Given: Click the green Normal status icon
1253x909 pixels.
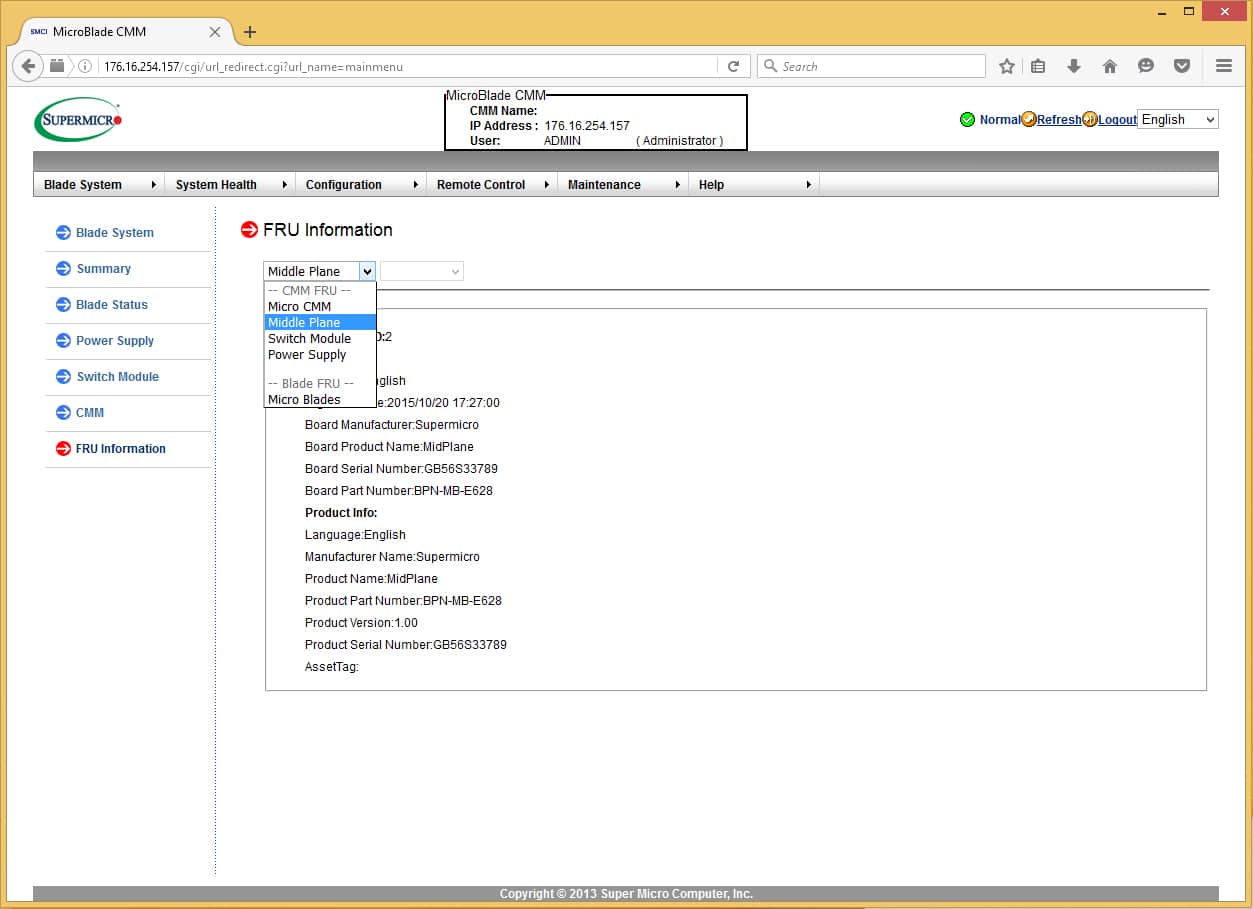Looking at the screenshot, I should click(x=967, y=120).
